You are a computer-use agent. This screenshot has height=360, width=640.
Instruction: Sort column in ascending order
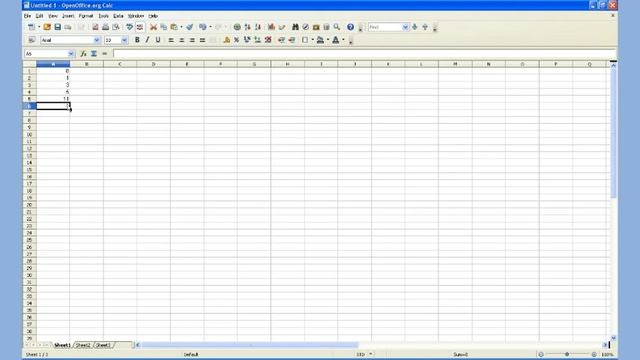point(247,27)
